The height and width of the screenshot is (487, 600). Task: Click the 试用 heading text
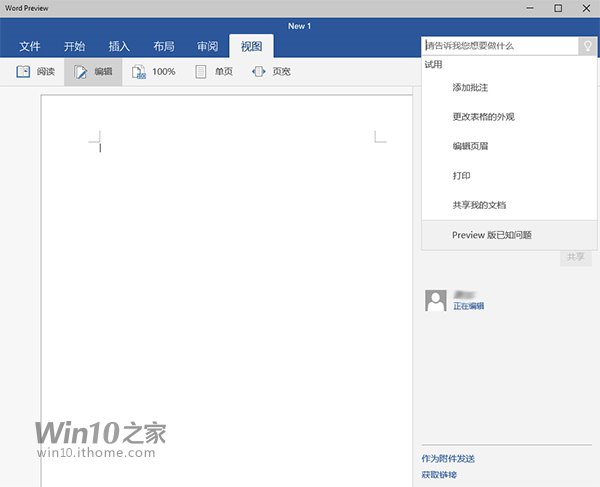(x=433, y=64)
